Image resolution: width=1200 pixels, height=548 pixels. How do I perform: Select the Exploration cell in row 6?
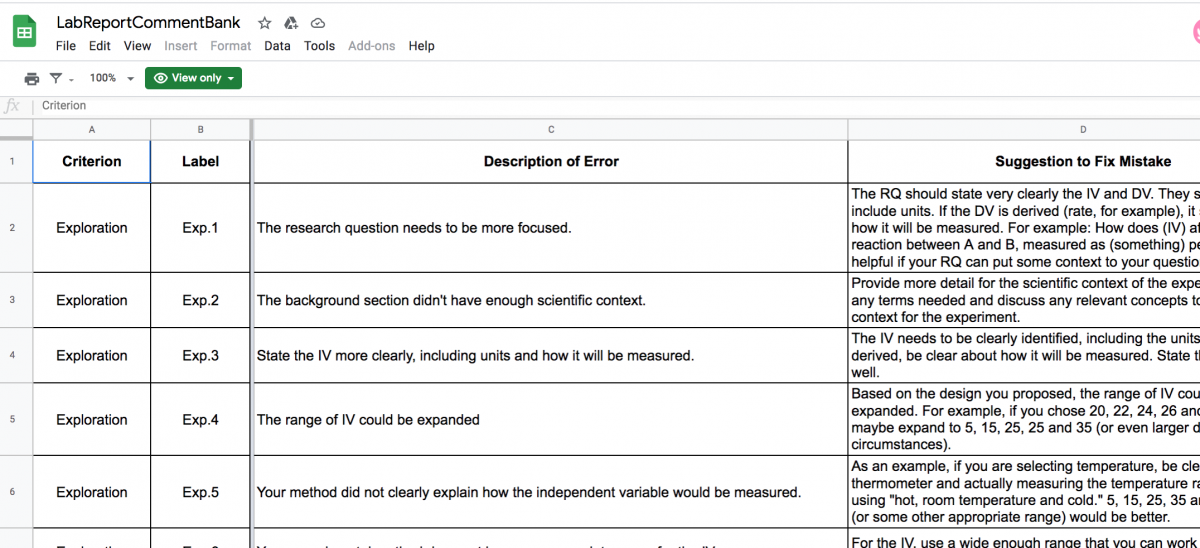[x=92, y=492]
